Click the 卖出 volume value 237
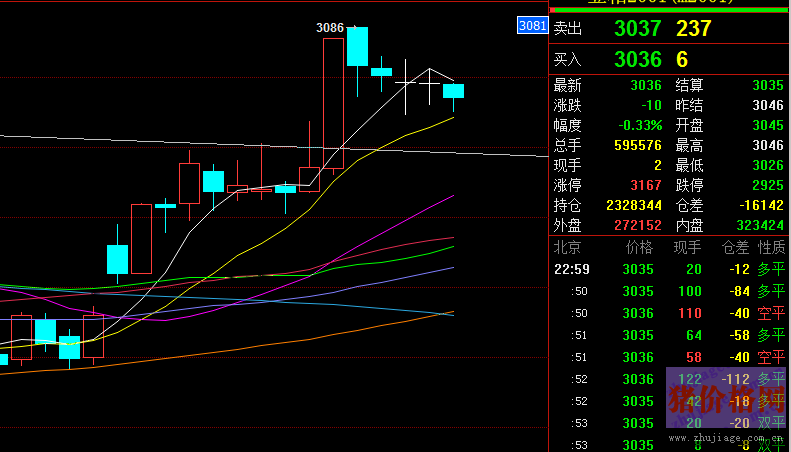Image resolution: width=791 pixels, height=452 pixels. (x=693, y=29)
